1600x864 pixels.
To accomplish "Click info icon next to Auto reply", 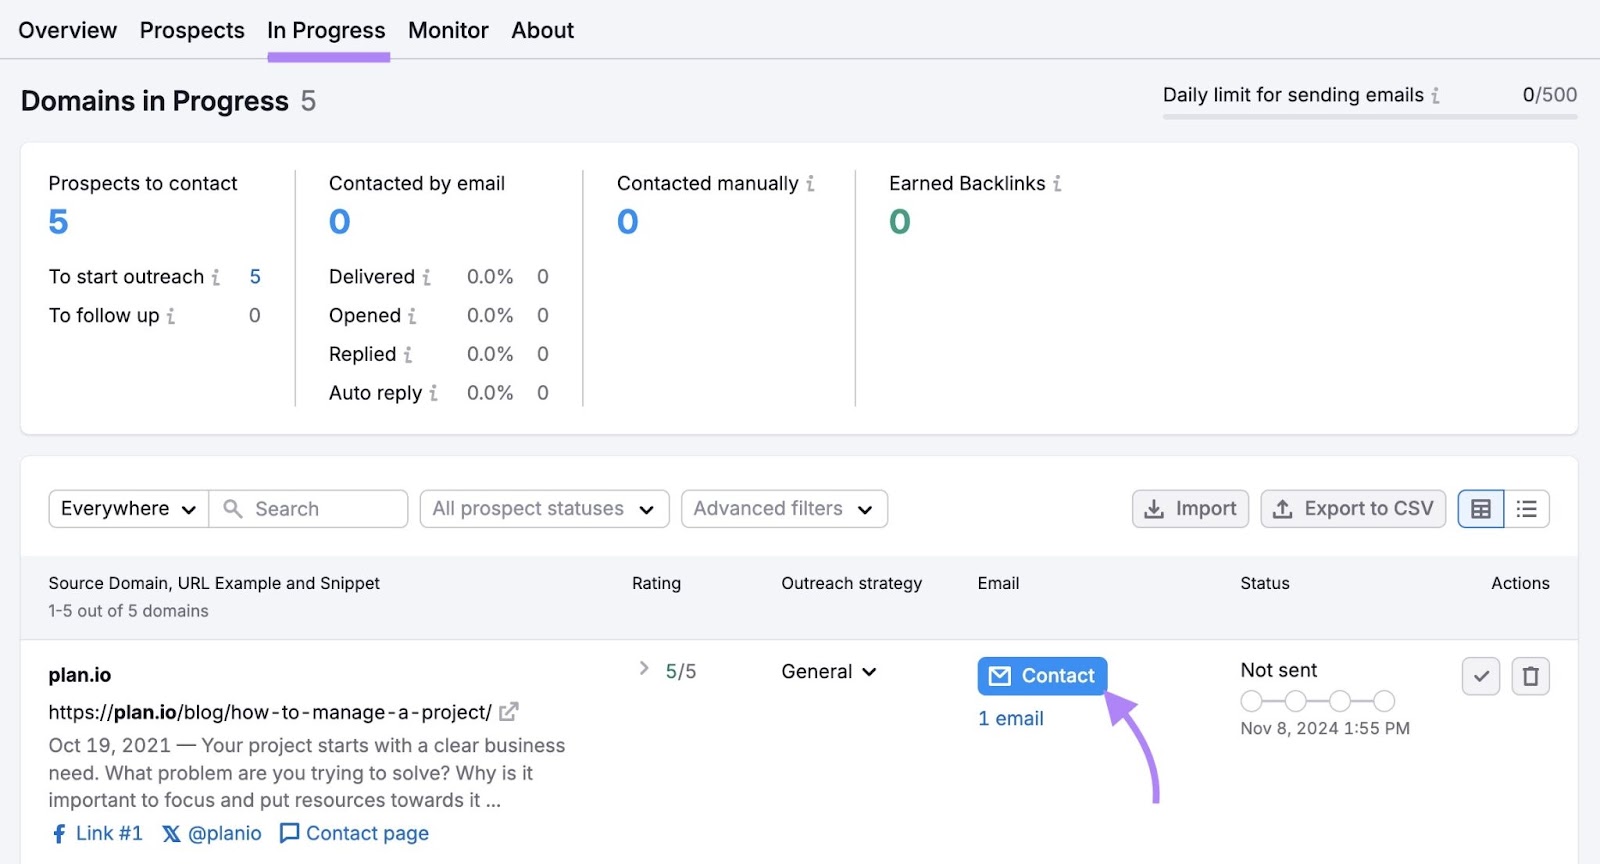I will 433,394.
